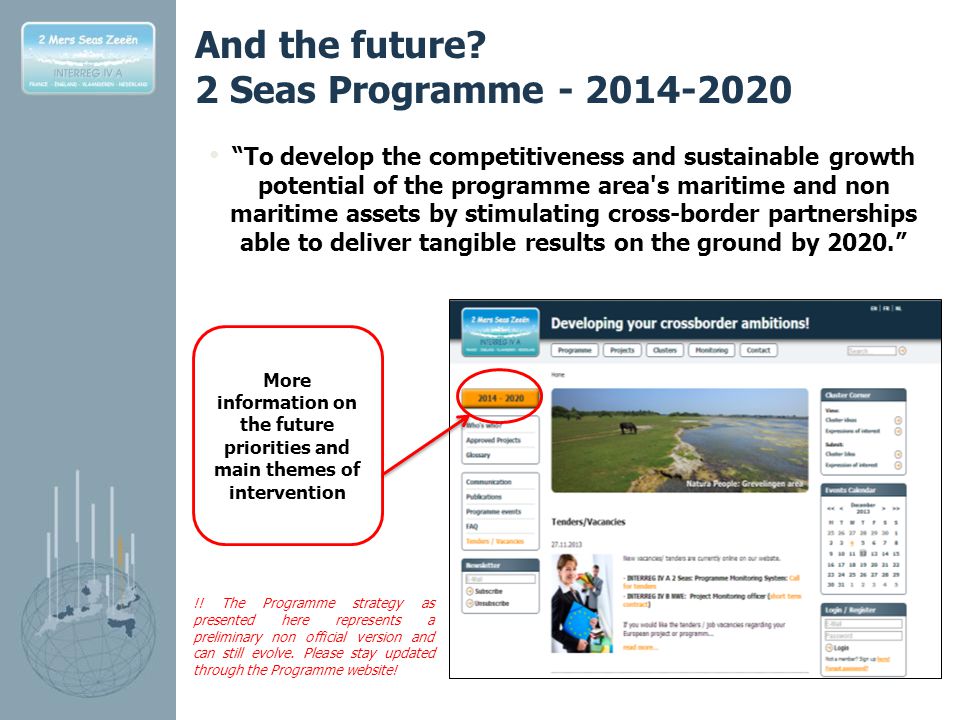Image resolution: width=960 pixels, height=720 pixels.
Task: Open the Glossary sidebar link
Action: pyautogui.click(x=478, y=455)
